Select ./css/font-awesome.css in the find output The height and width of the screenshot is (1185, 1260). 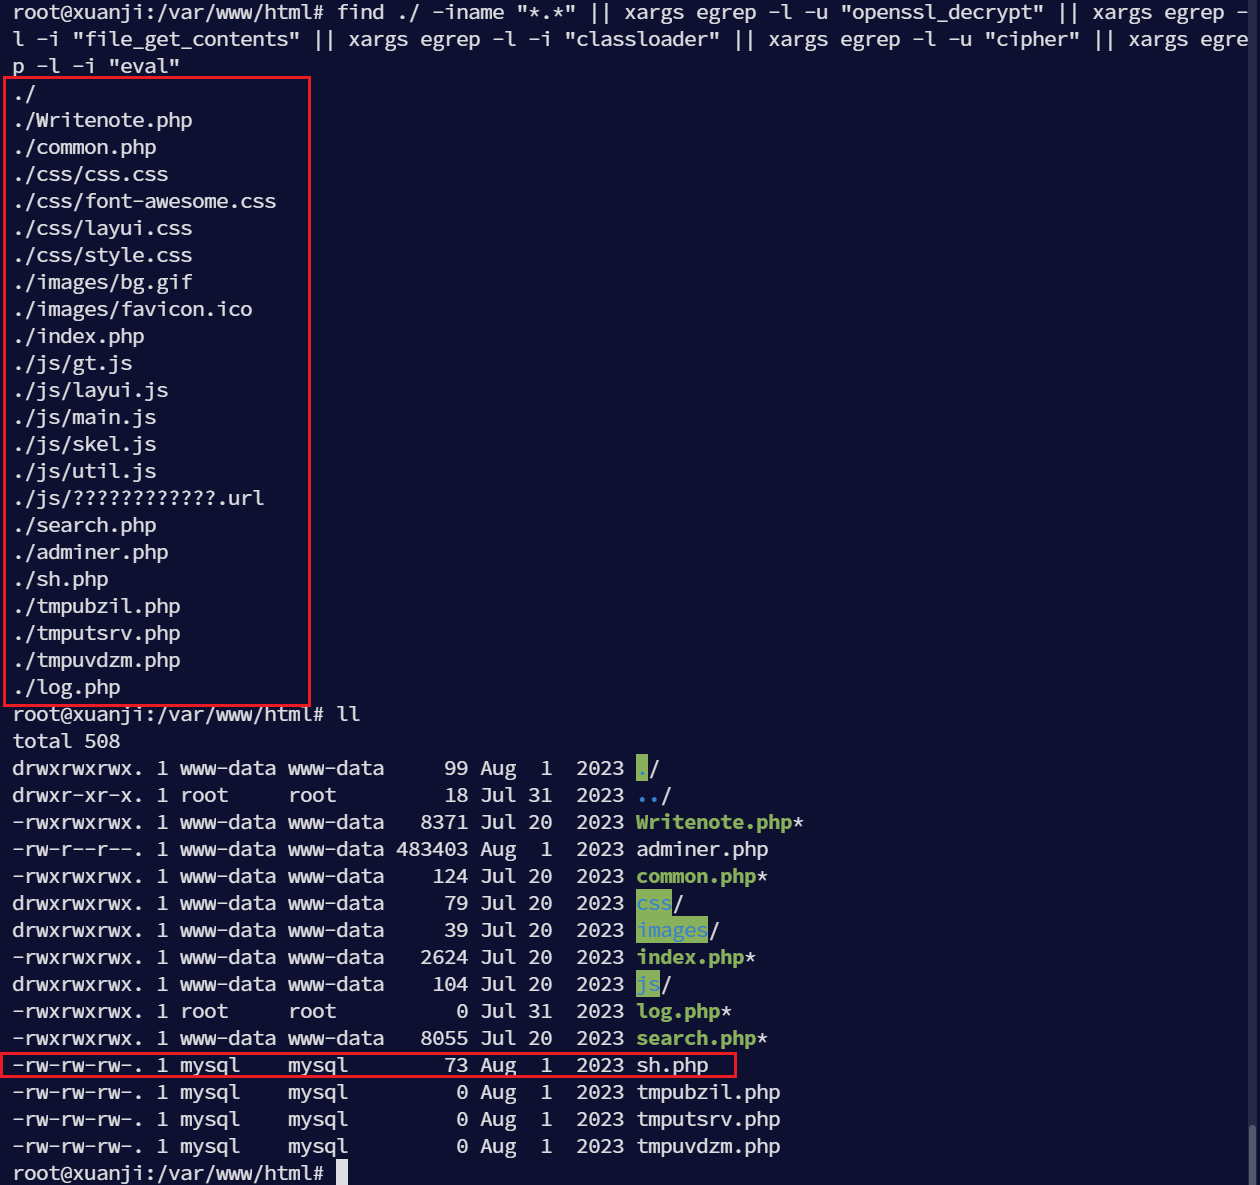[145, 201]
